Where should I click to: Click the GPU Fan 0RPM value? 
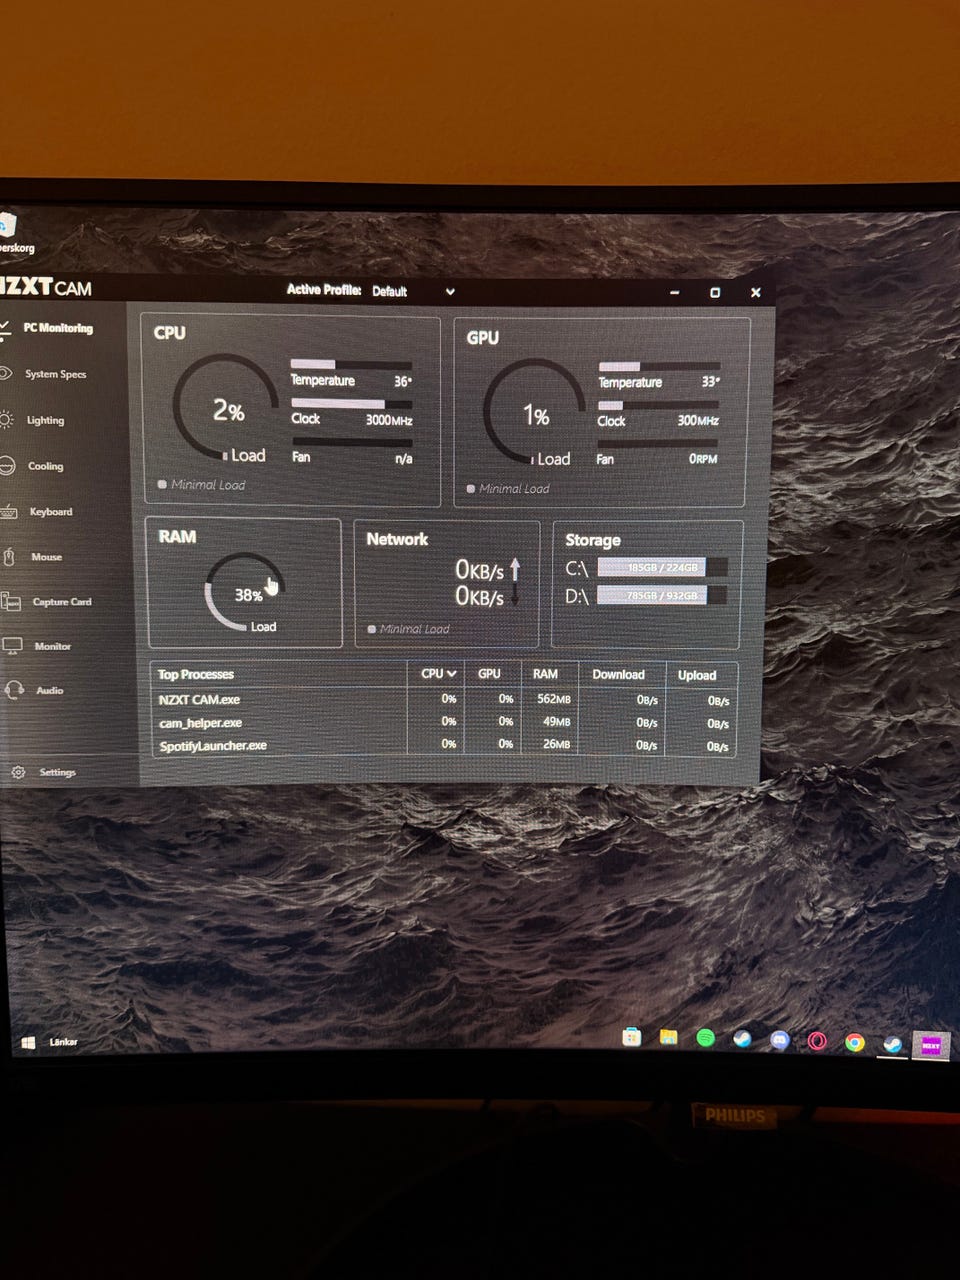704,459
